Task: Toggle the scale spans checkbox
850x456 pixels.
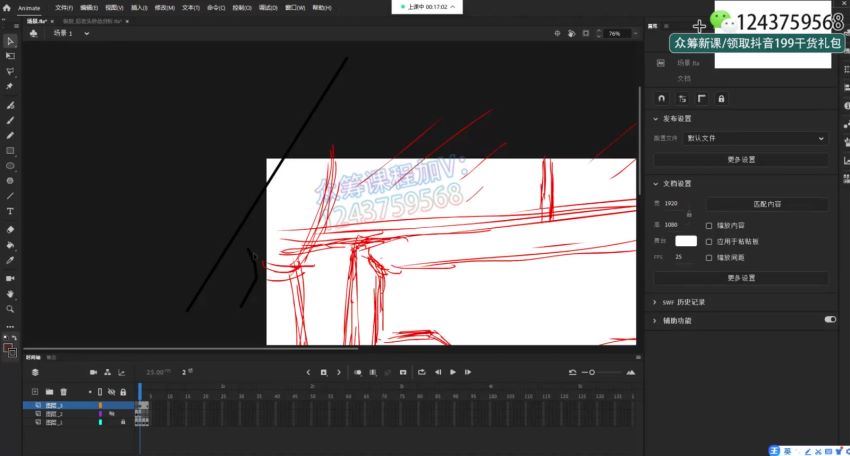Action: click(709, 258)
